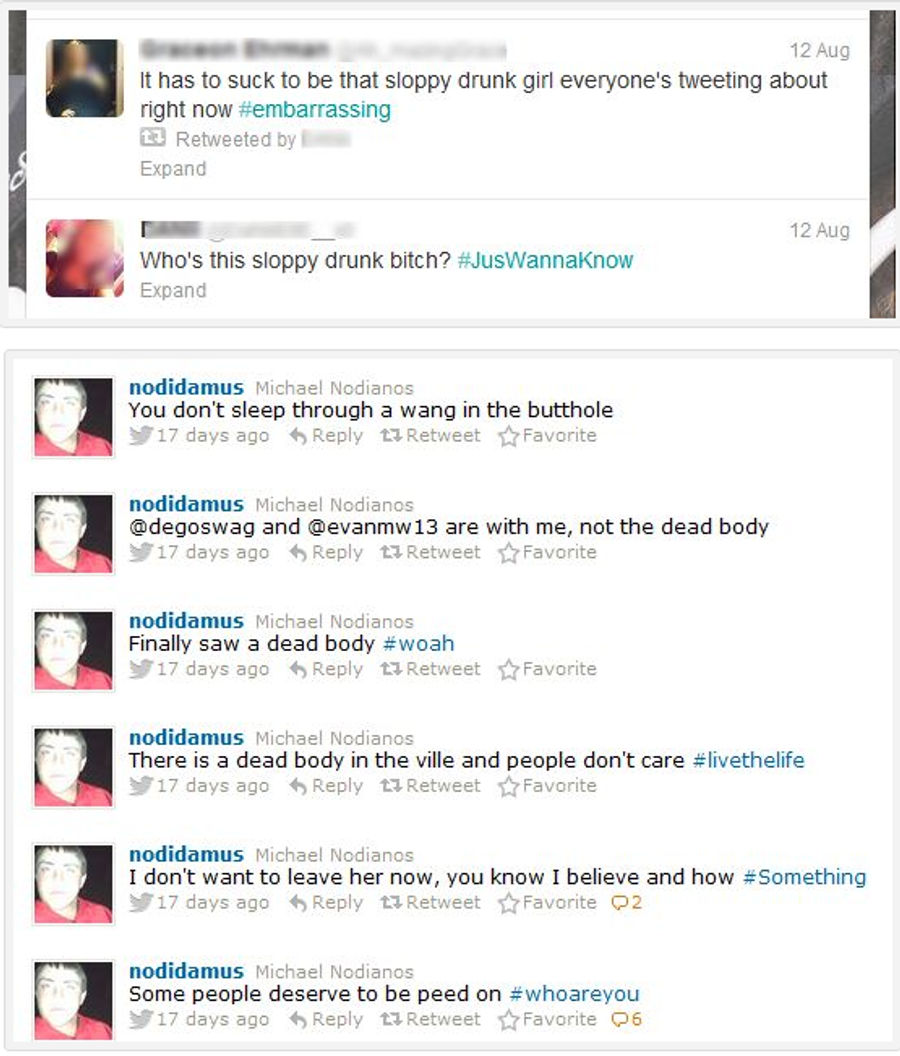Retweet the "Some people deserve" tweet

pyautogui.click(x=430, y=1019)
